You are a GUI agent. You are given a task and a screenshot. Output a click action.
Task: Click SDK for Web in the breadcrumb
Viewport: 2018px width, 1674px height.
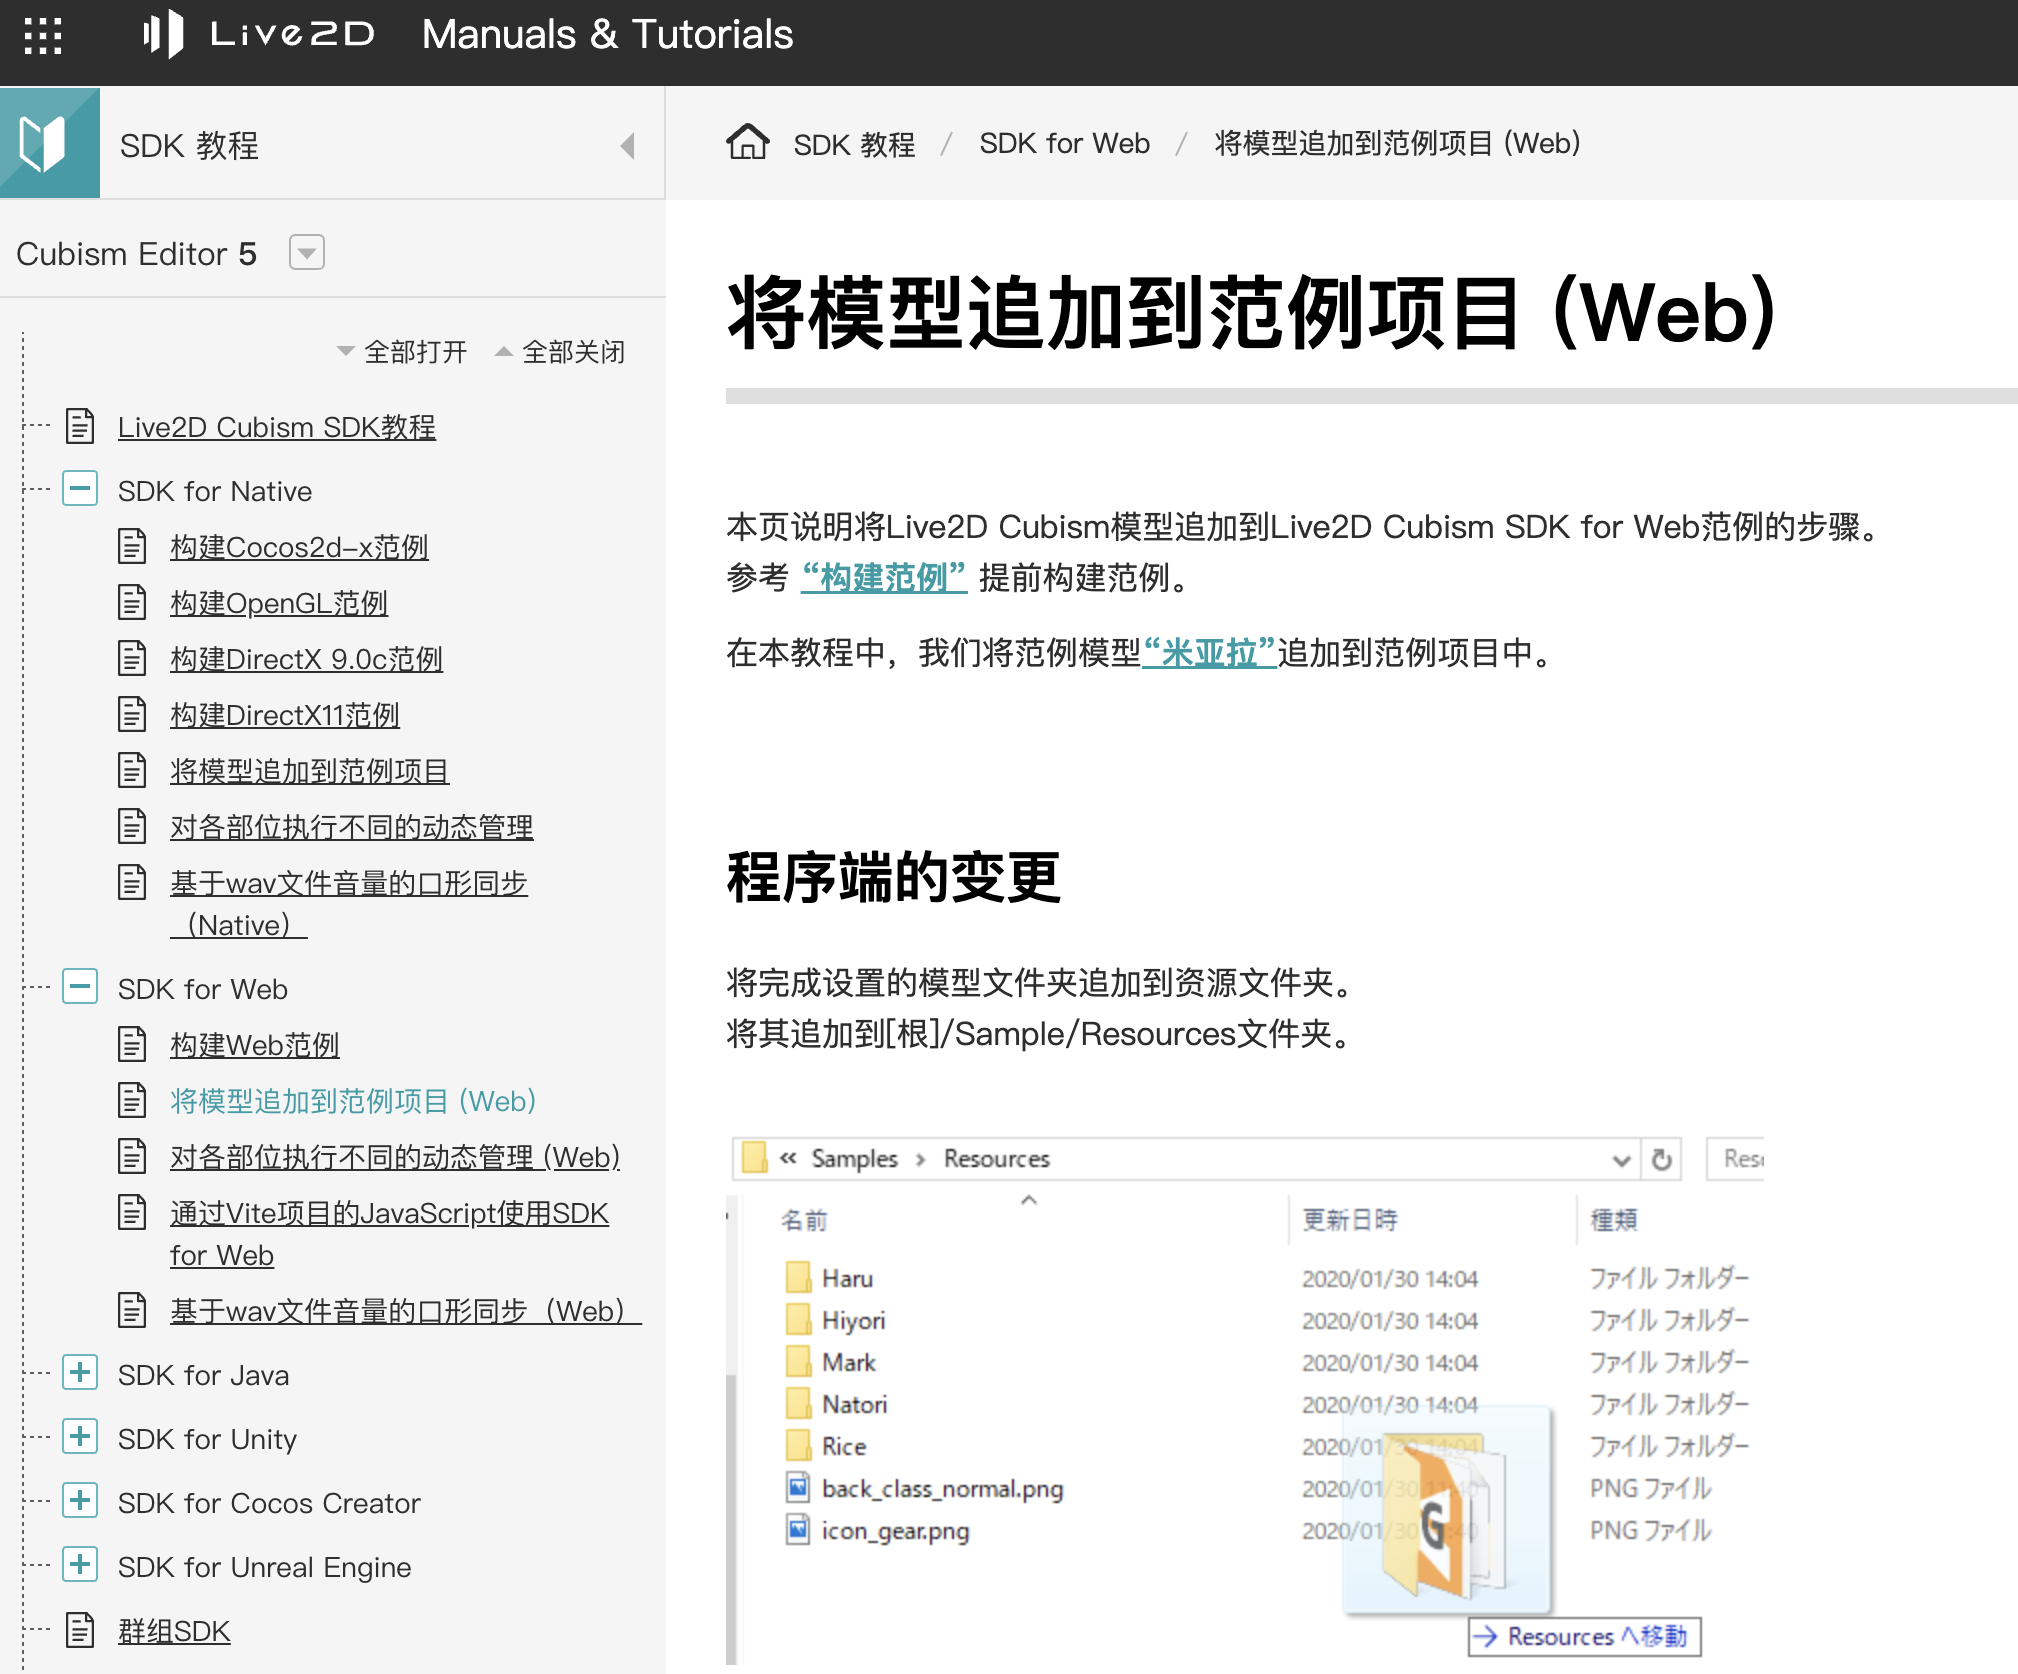click(x=1064, y=143)
